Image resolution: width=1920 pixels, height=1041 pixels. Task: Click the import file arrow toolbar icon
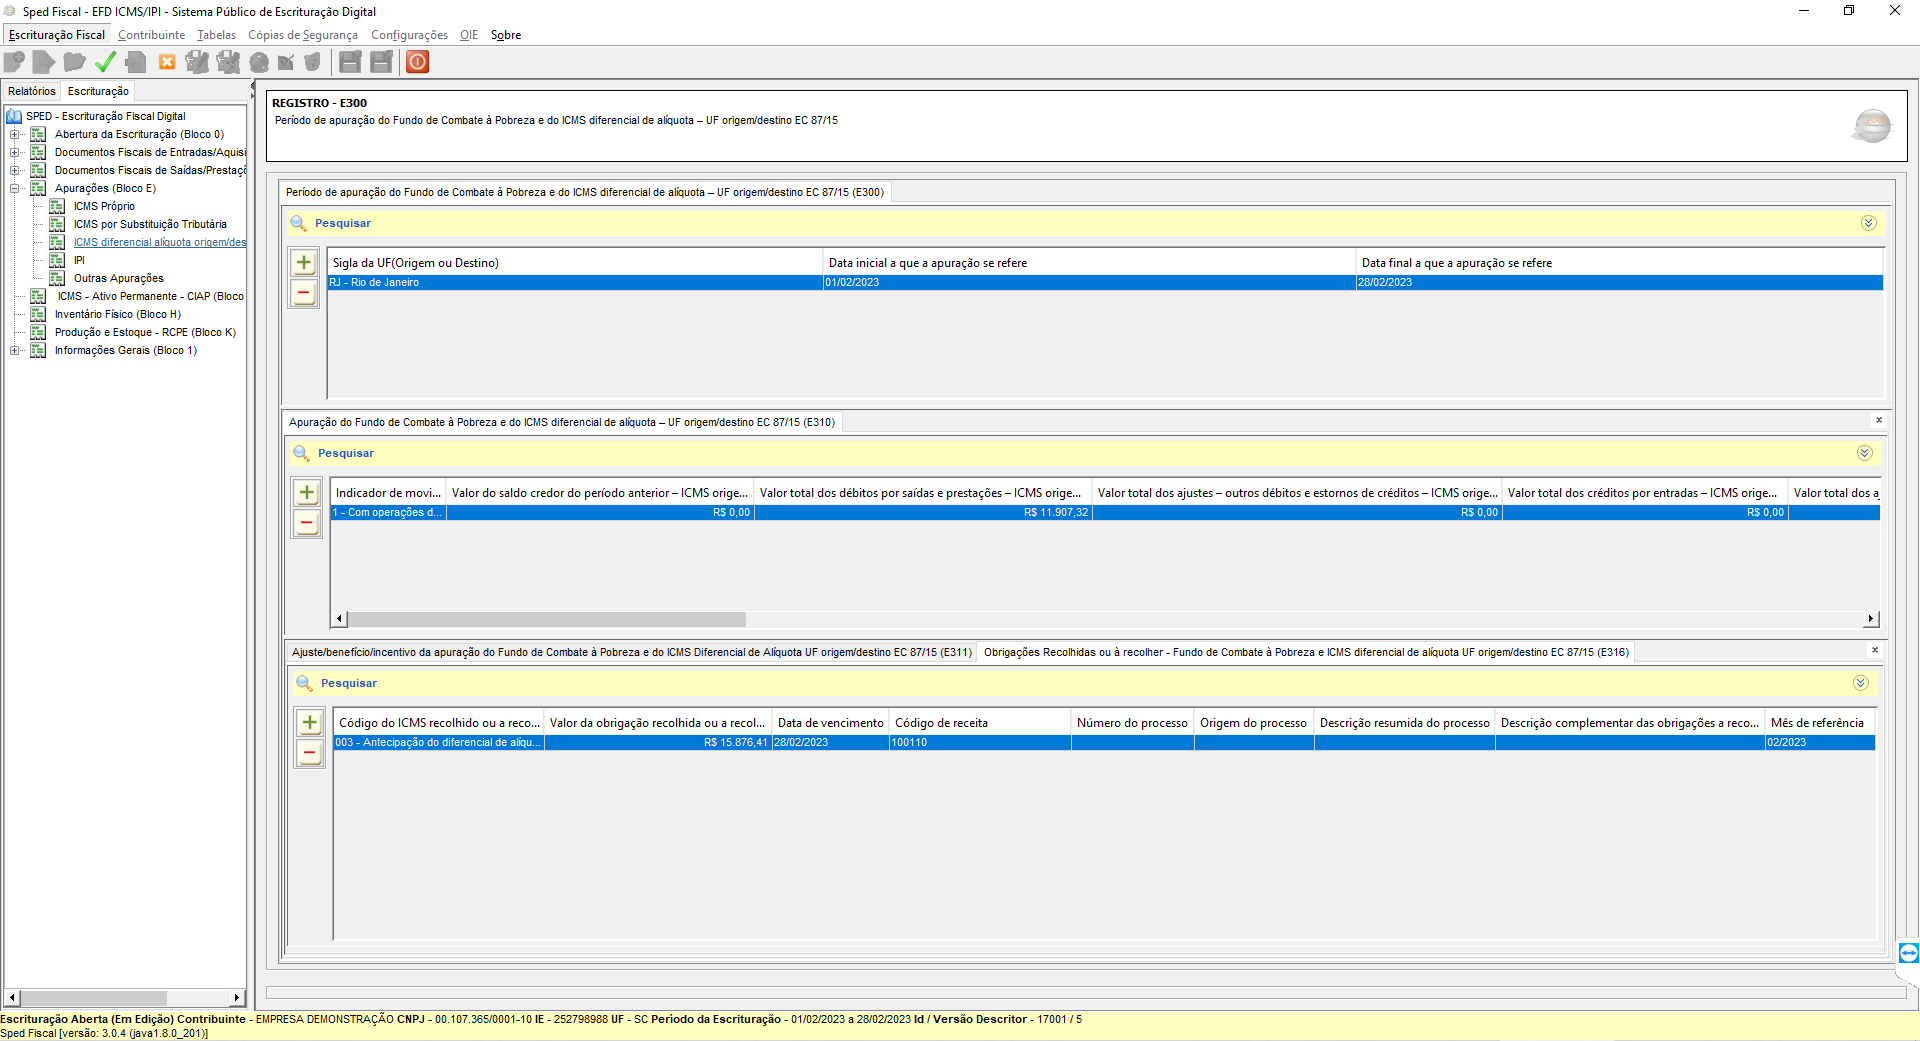43,62
